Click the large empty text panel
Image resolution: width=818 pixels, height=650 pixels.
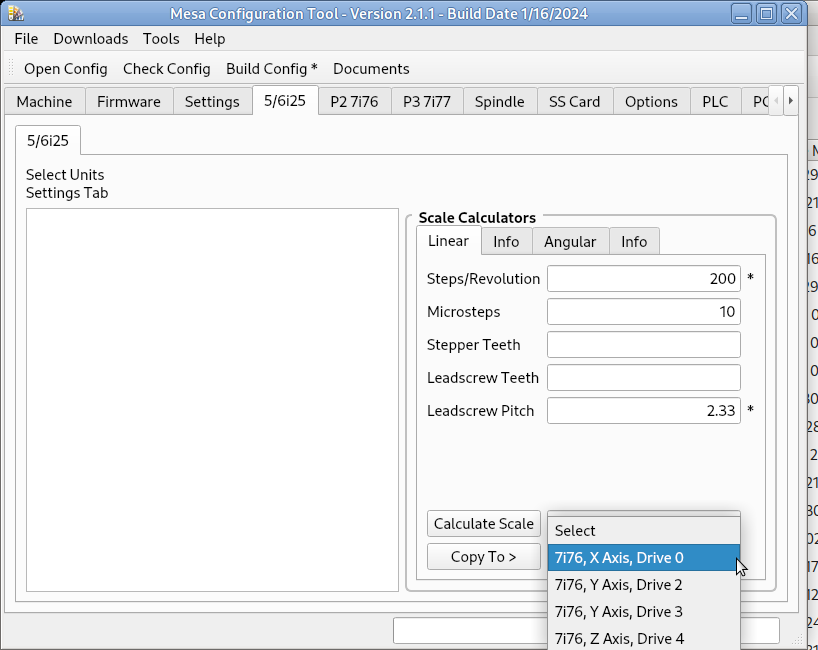[212, 400]
